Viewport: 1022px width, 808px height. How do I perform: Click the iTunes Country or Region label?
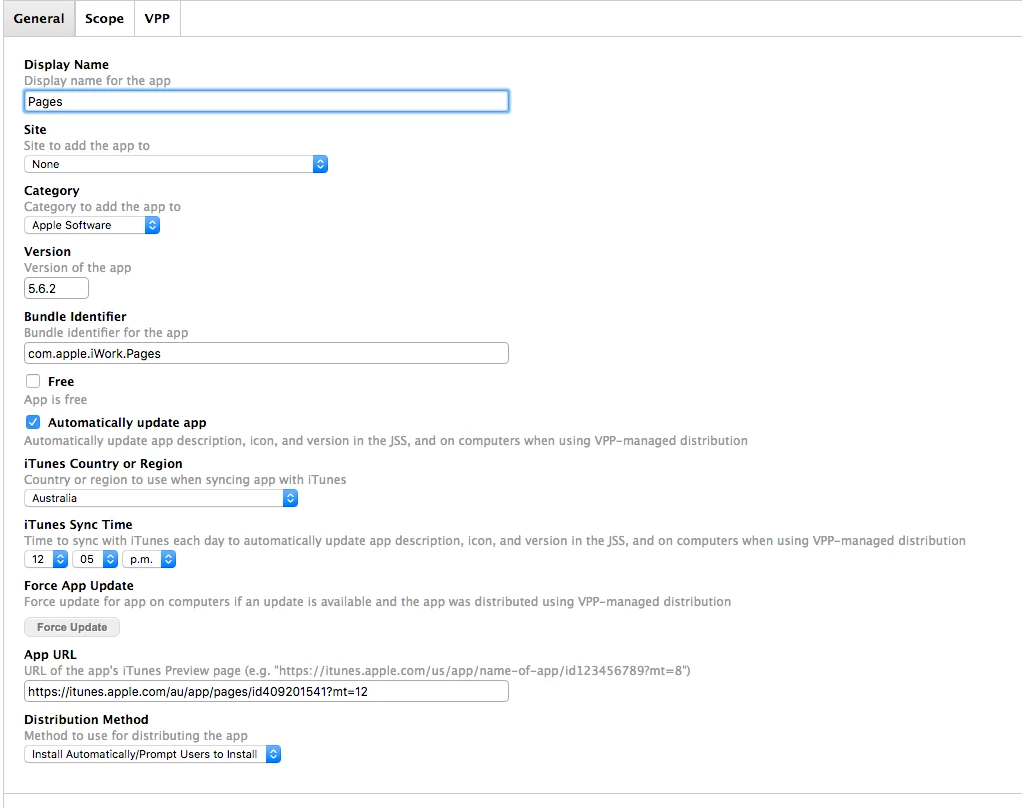click(x=103, y=464)
